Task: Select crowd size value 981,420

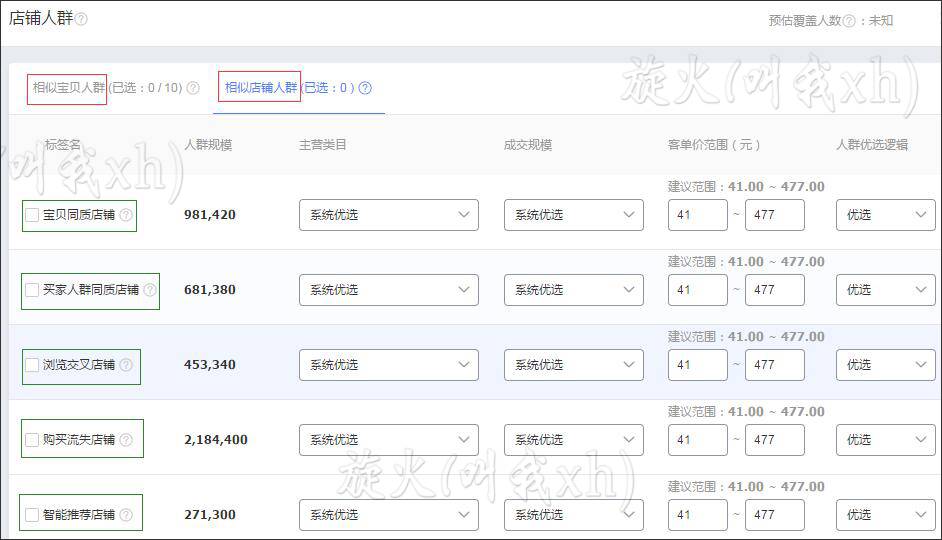Action: [x=210, y=215]
